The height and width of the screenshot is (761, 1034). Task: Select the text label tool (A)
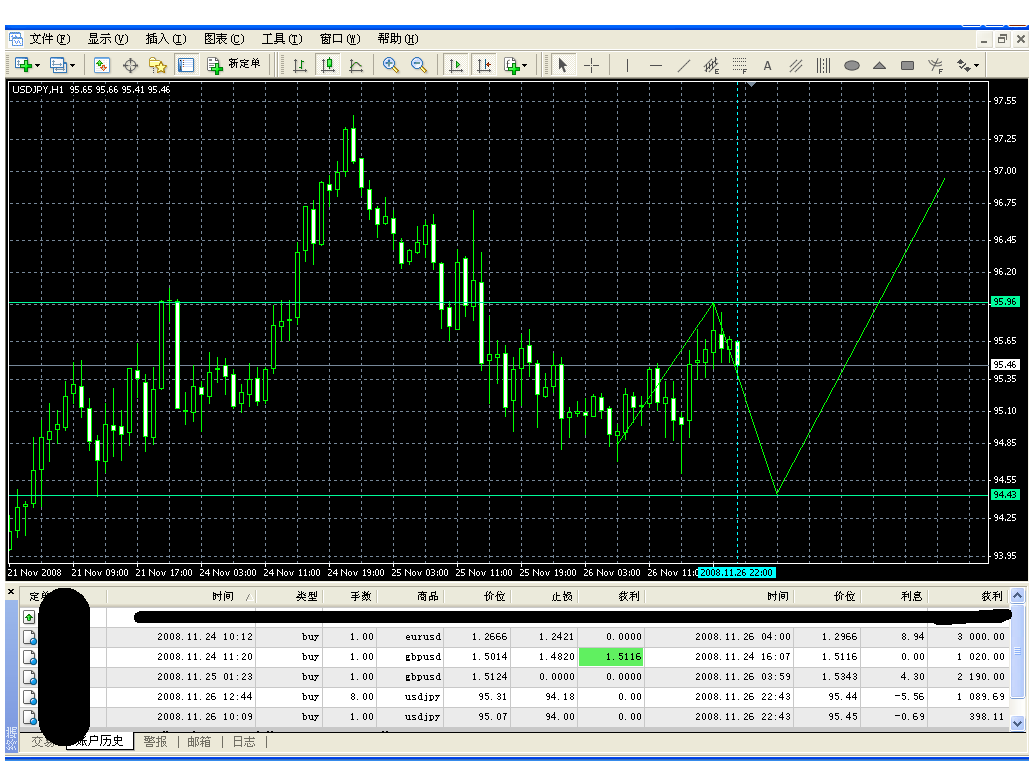click(x=768, y=66)
